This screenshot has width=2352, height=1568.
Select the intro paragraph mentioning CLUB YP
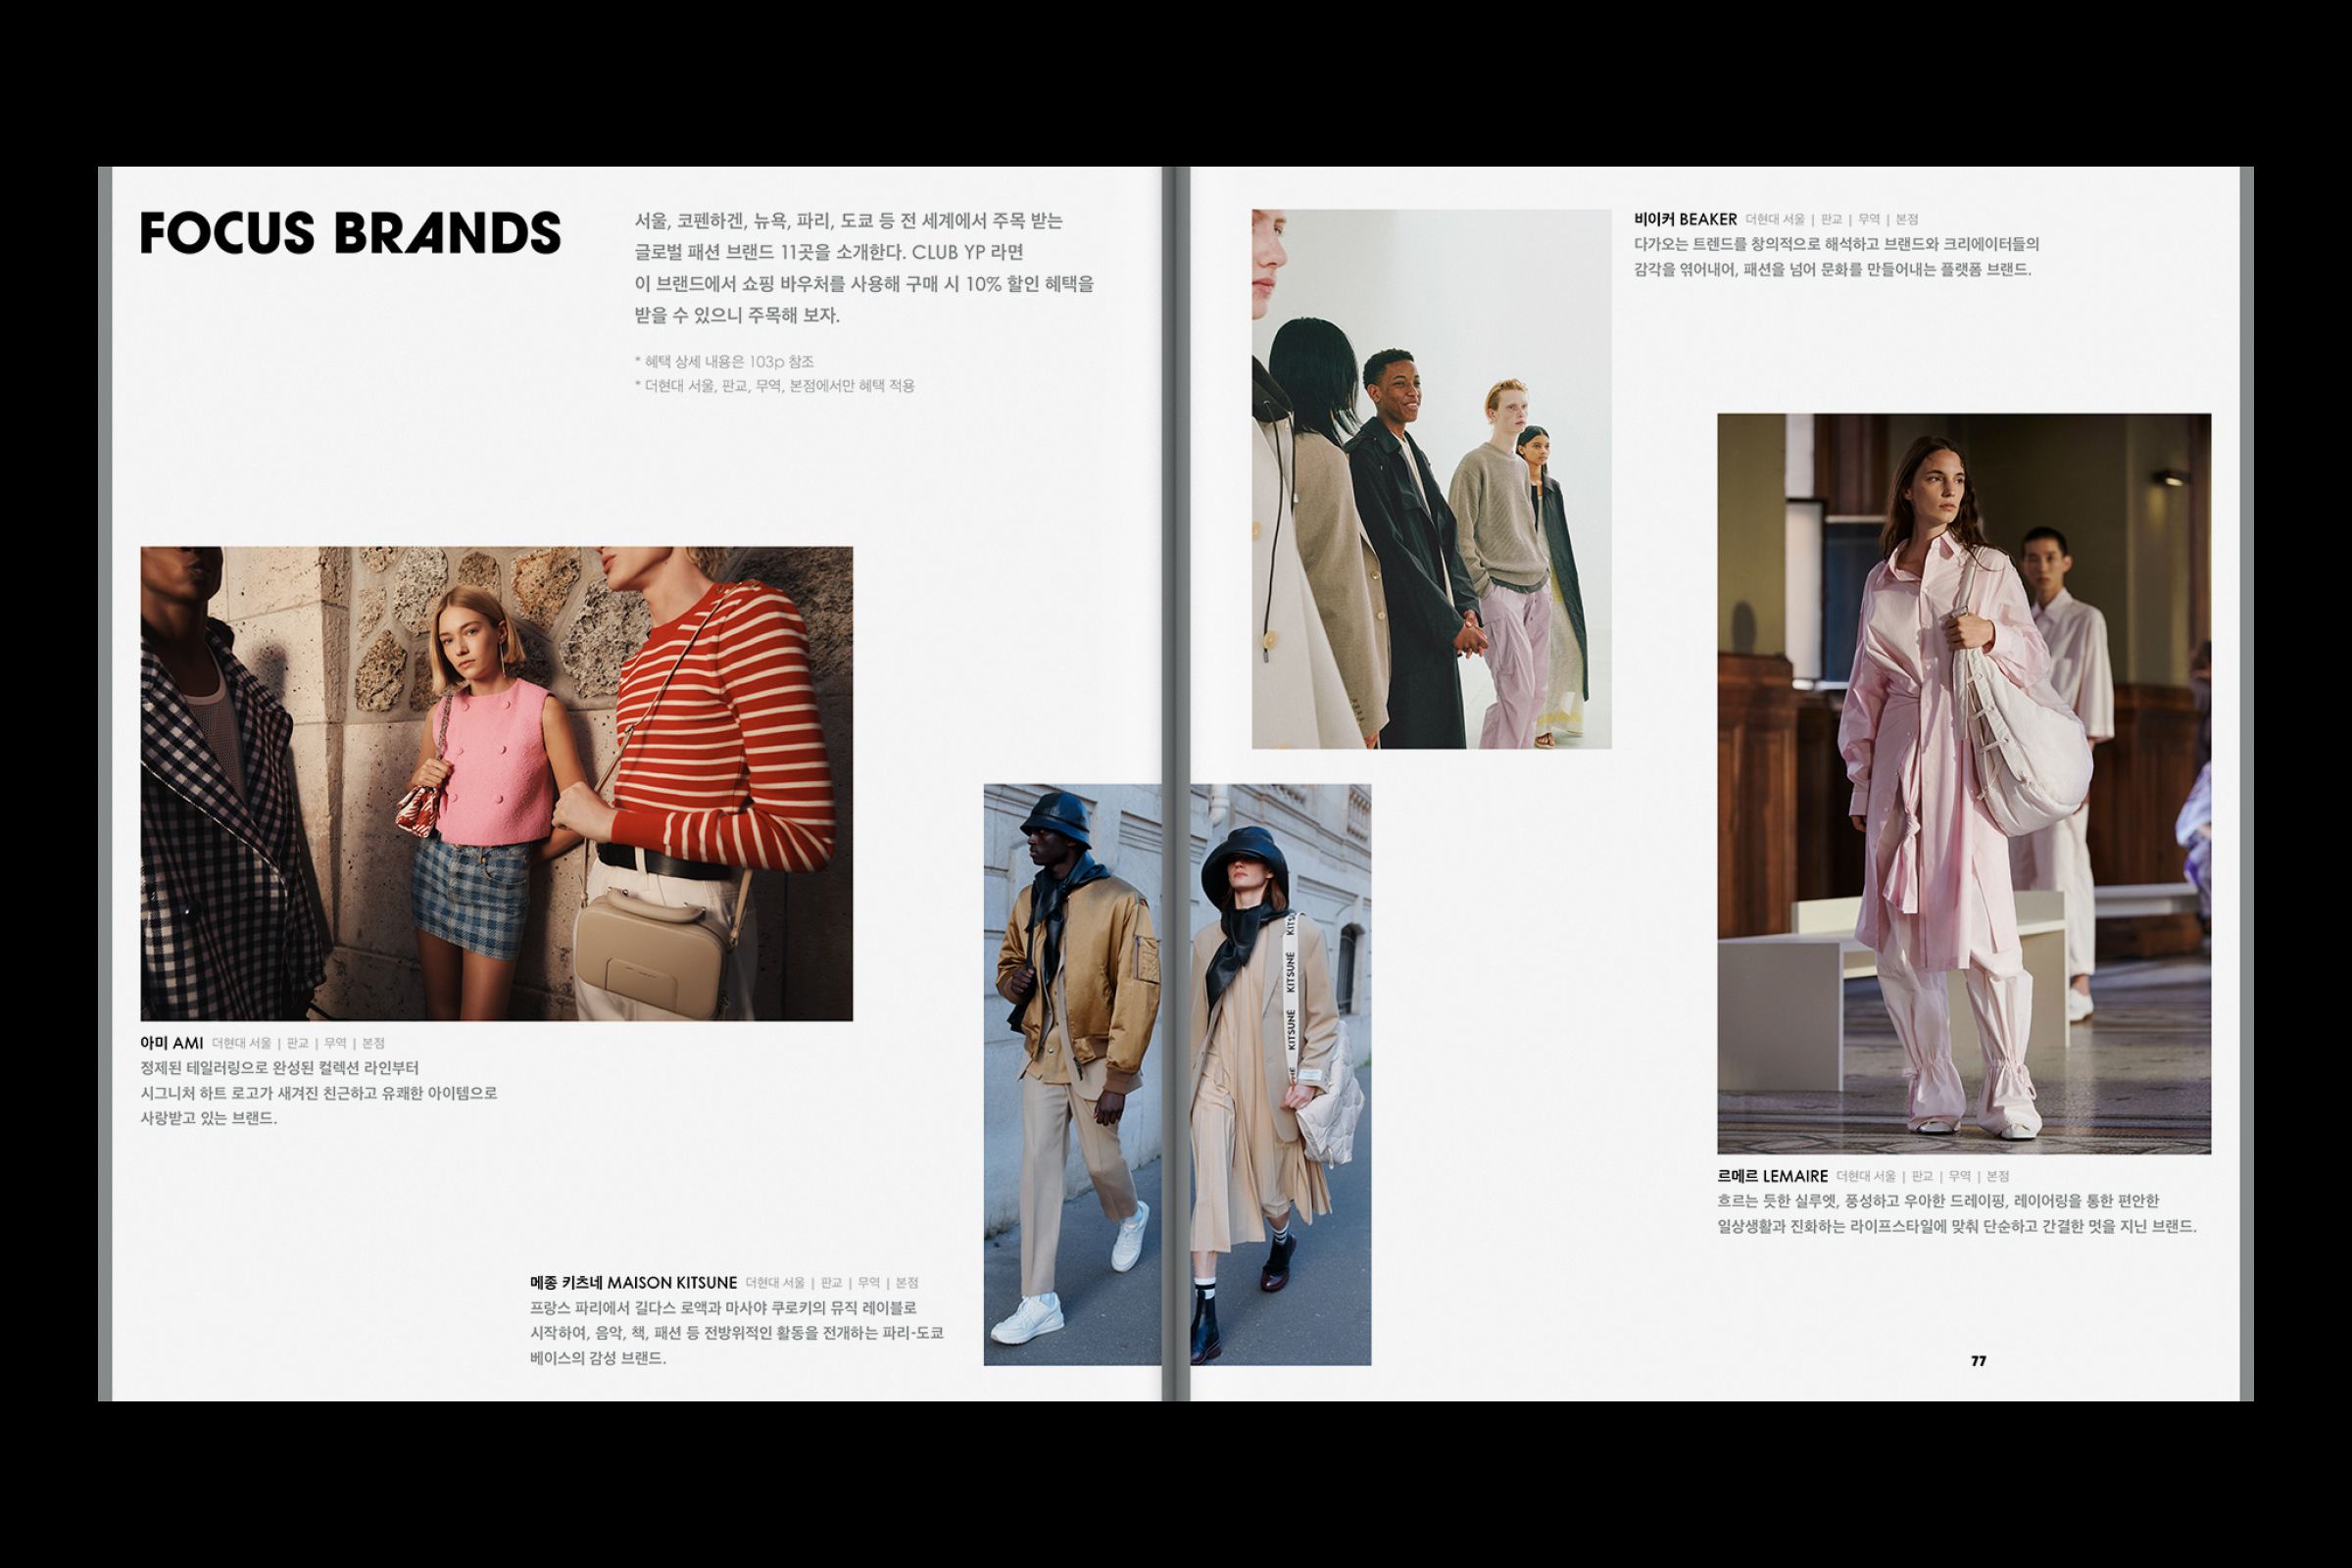pyautogui.click(x=864, y=268)
